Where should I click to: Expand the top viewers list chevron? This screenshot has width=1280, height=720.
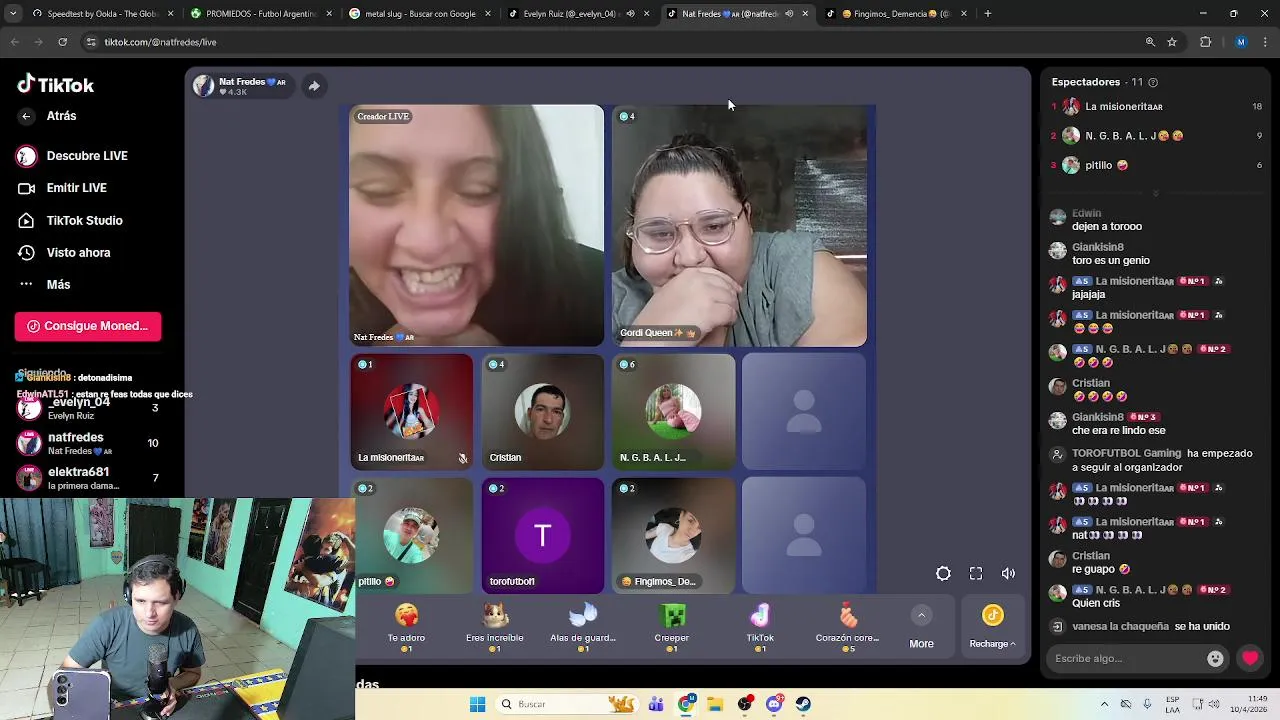pyautogui.click(x=1156, y=192)
